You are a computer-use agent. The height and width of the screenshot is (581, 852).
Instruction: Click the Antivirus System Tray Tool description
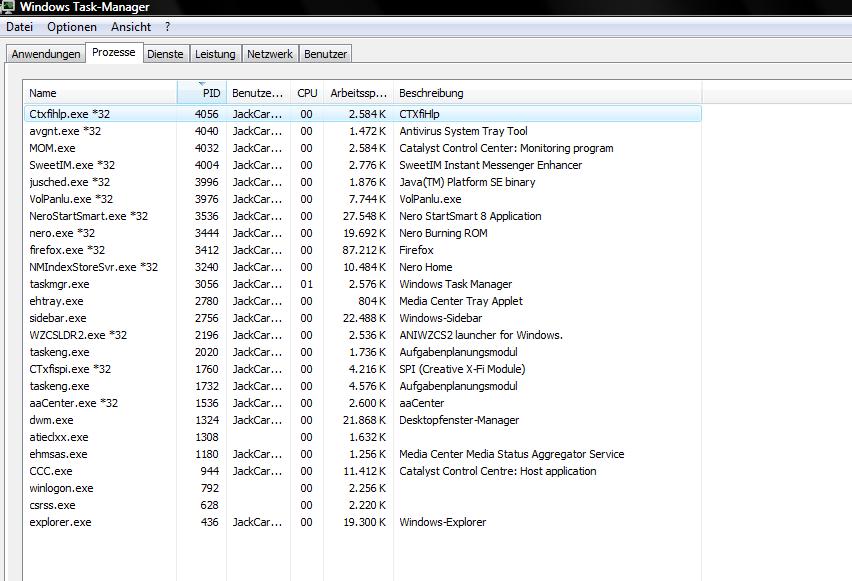tap(463, 131)
